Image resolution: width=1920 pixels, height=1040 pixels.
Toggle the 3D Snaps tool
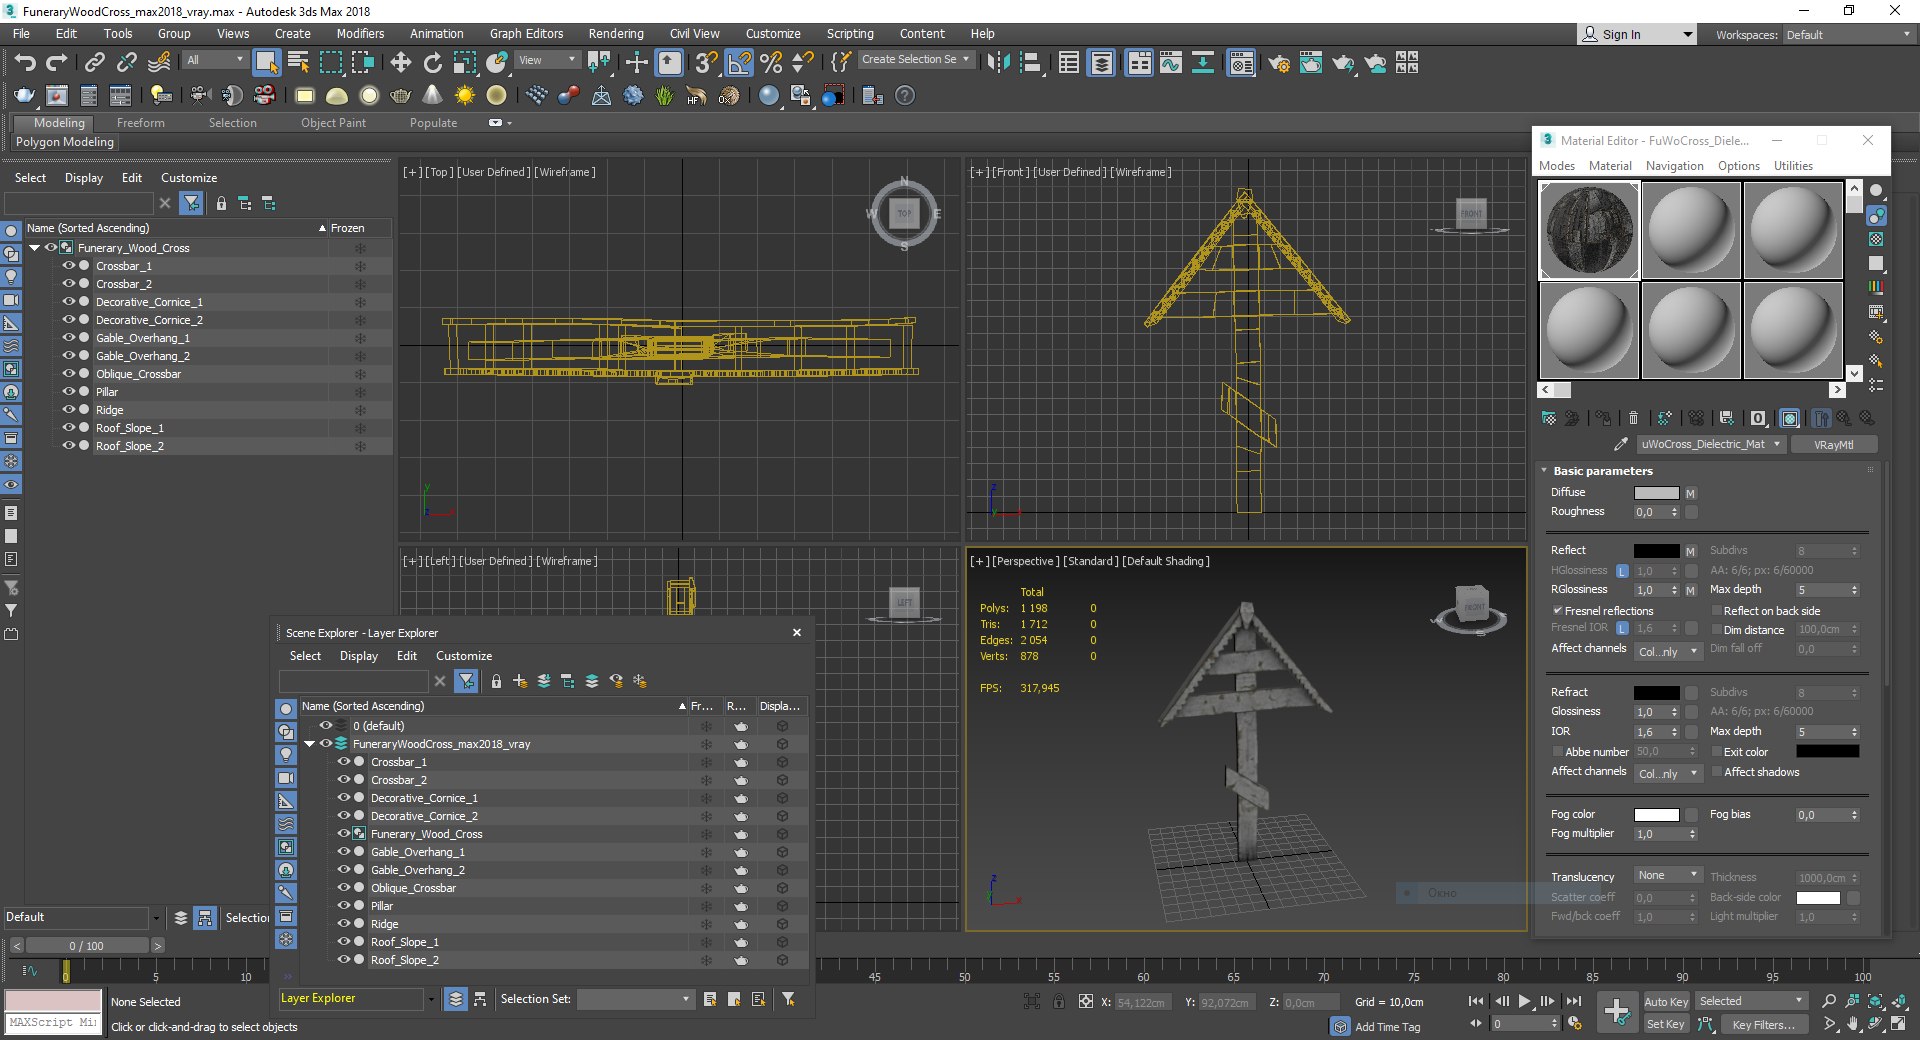pos(706,63)
